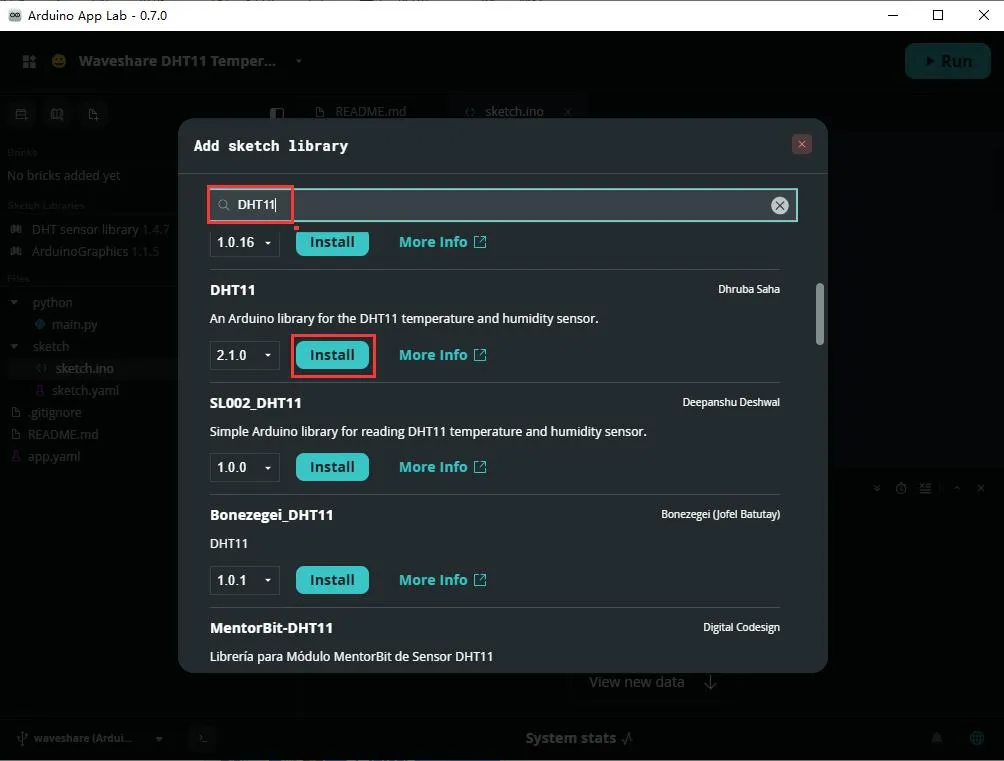Open More Info for SL002_DHT11
The image size is (1004, 761).
tap(442, 467)
